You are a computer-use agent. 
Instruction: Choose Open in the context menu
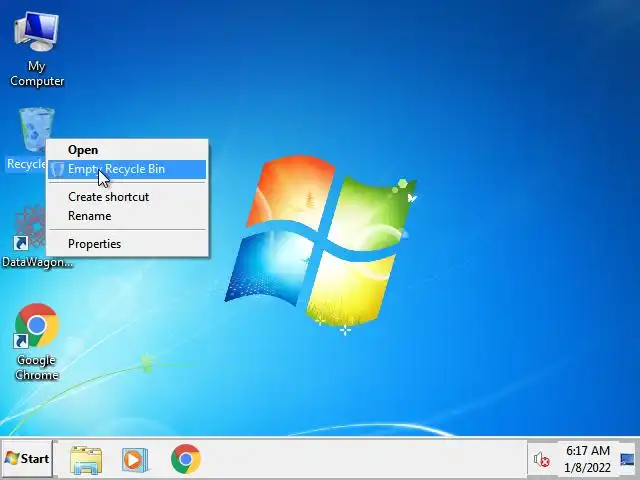pyautogui.click(x=127, y=150)
